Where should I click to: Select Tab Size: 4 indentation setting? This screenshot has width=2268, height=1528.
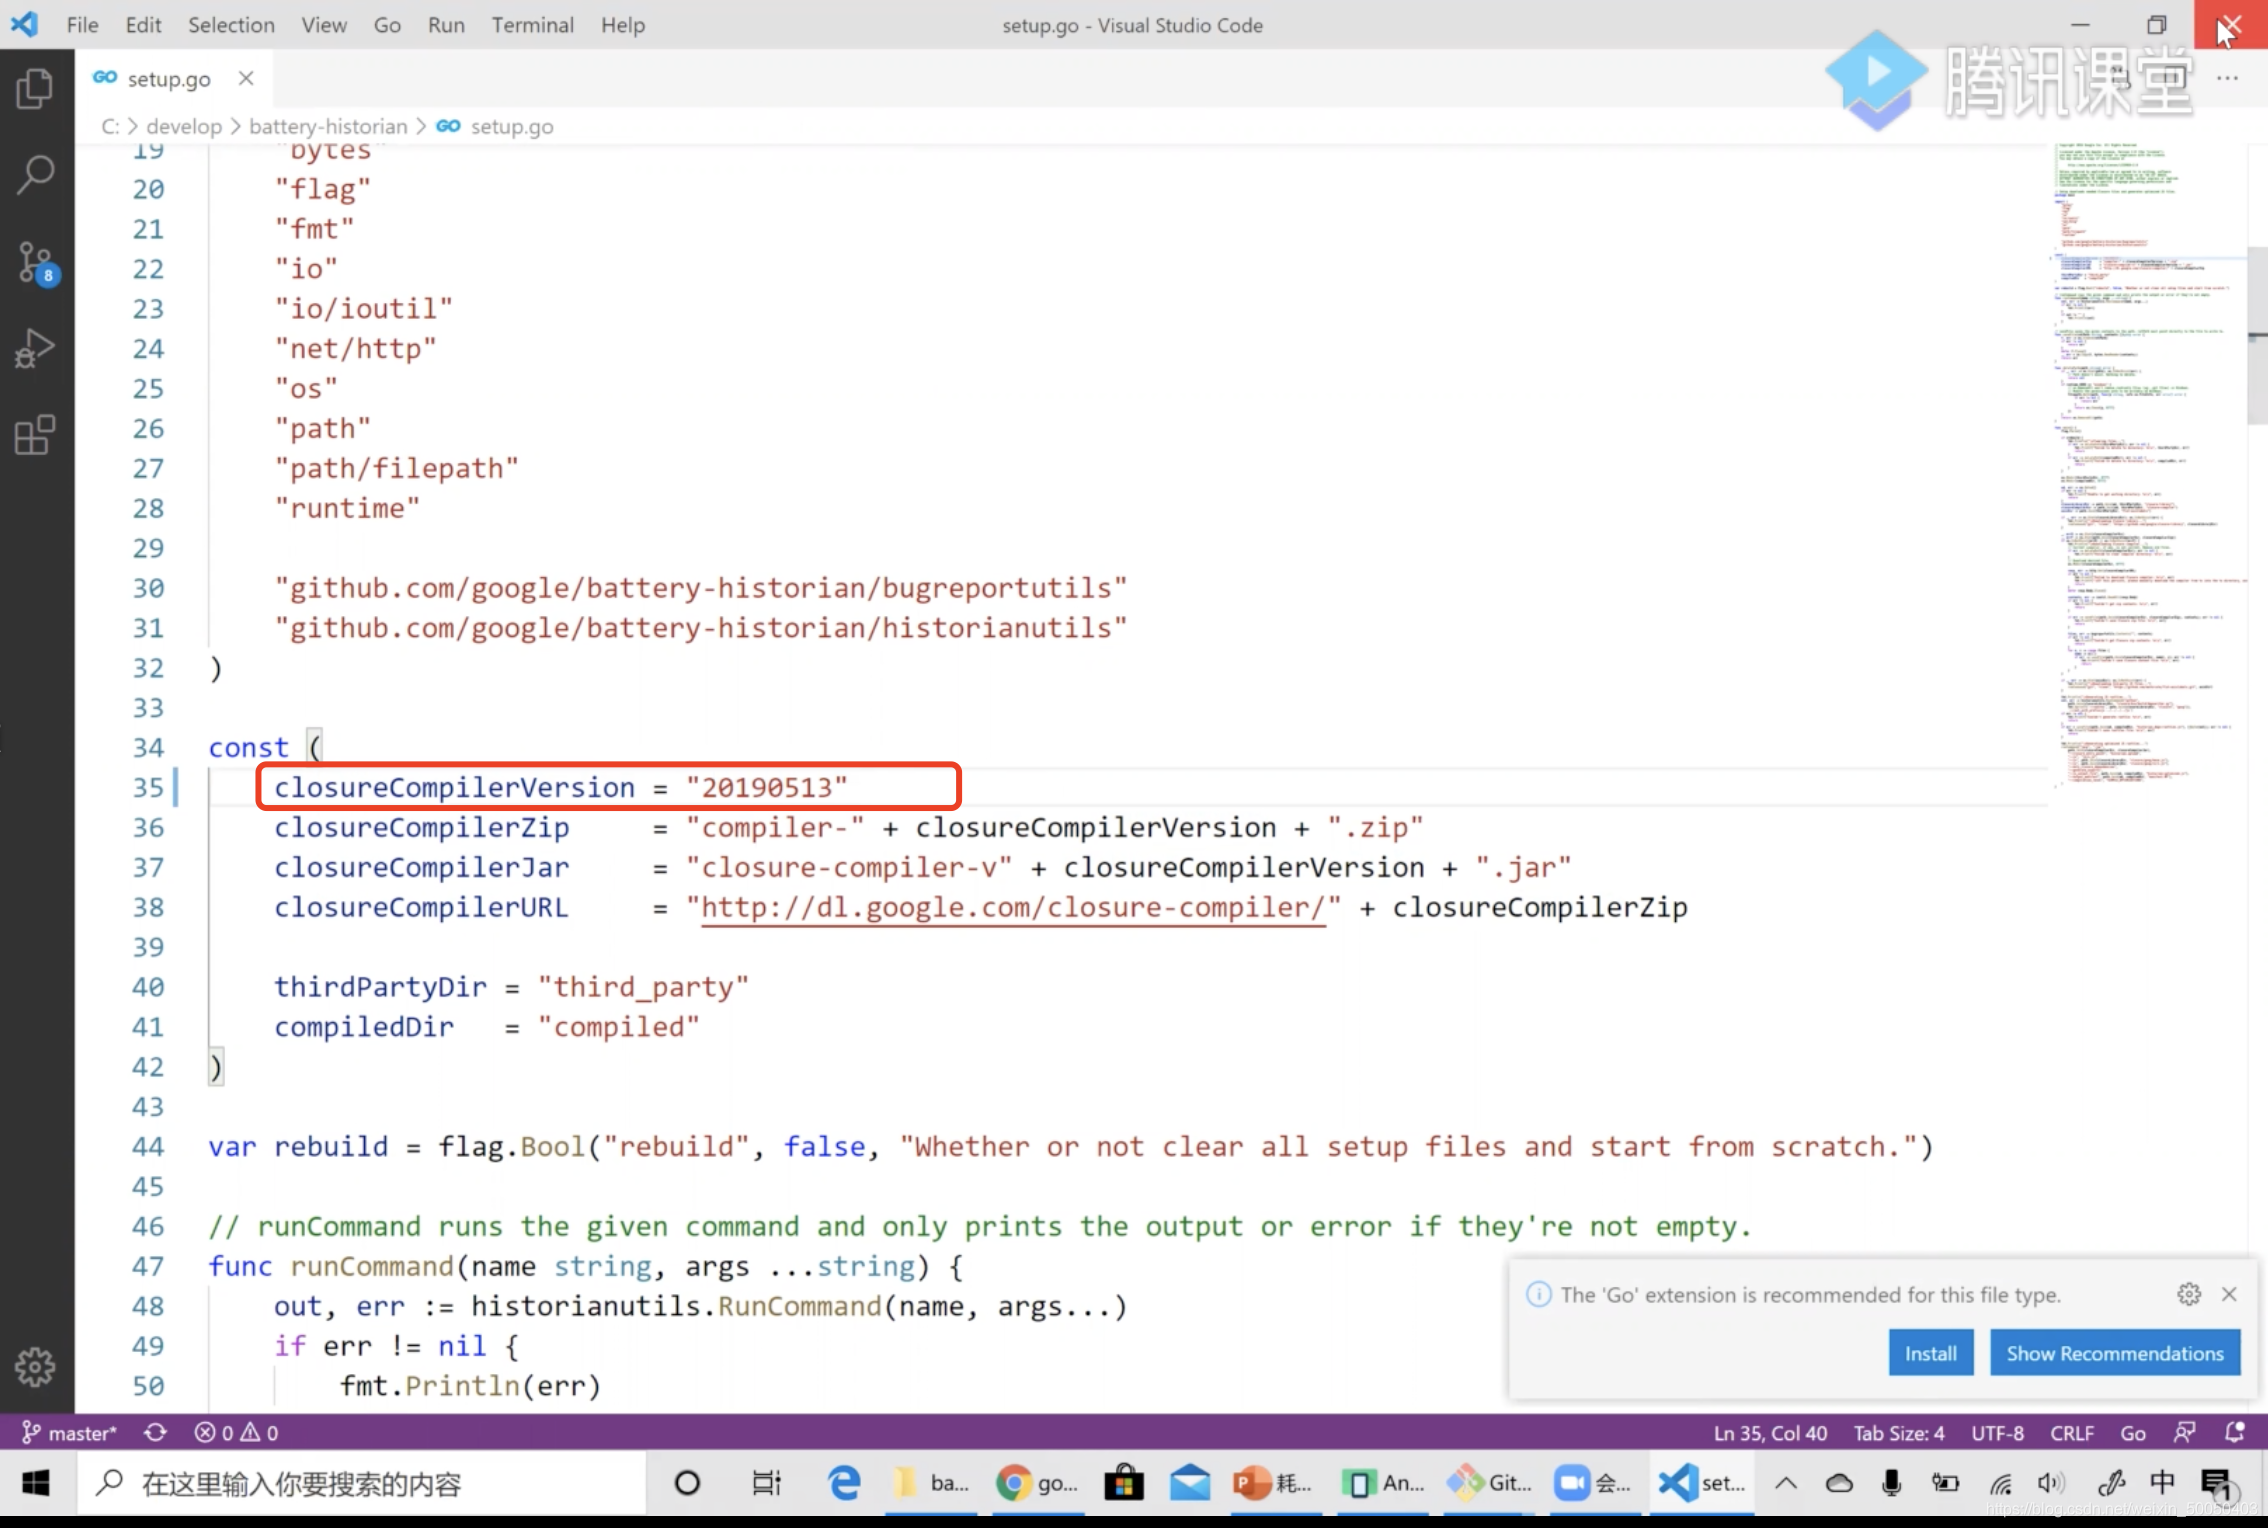(x=1898, y=1433)
